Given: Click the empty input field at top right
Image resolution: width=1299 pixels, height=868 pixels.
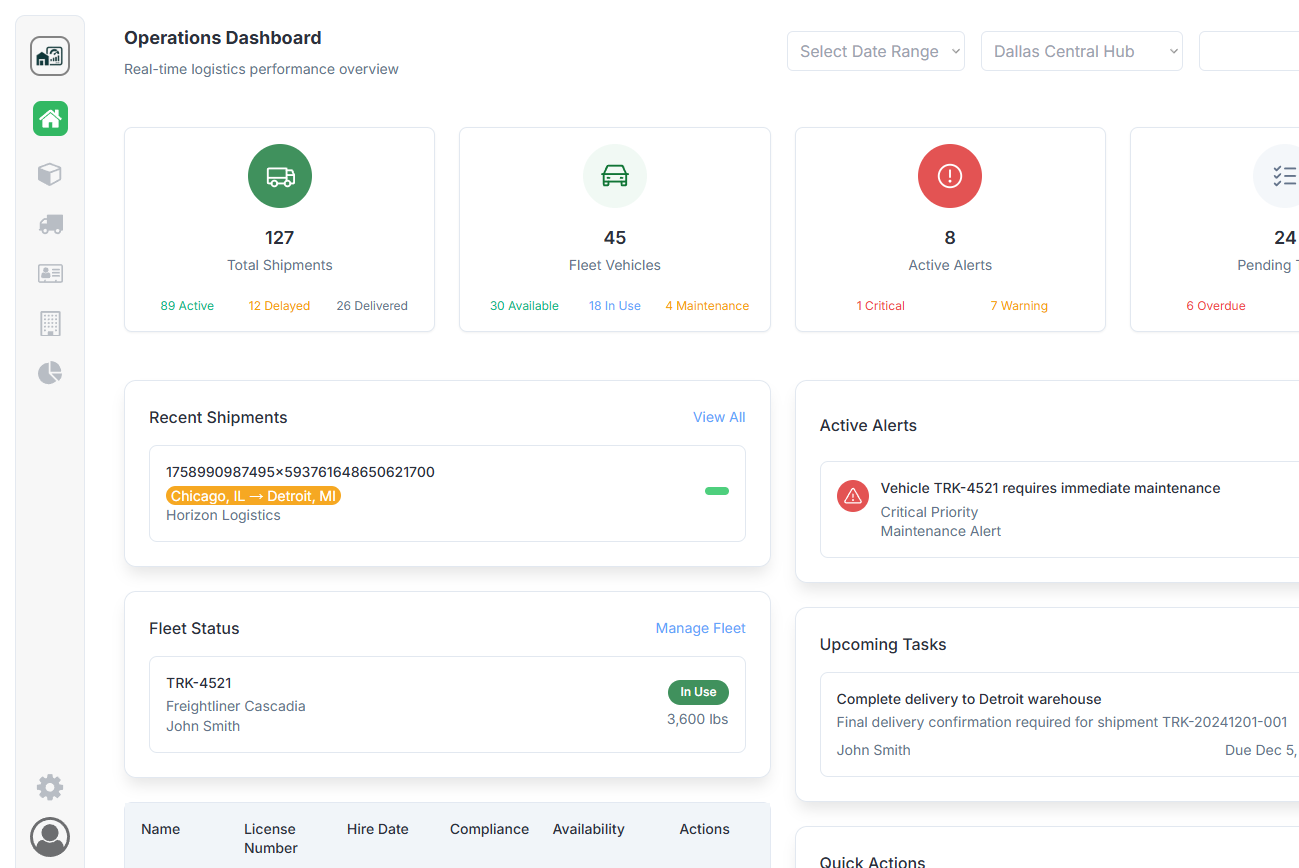Looking at the screenshot, I should pos(1250,52).
